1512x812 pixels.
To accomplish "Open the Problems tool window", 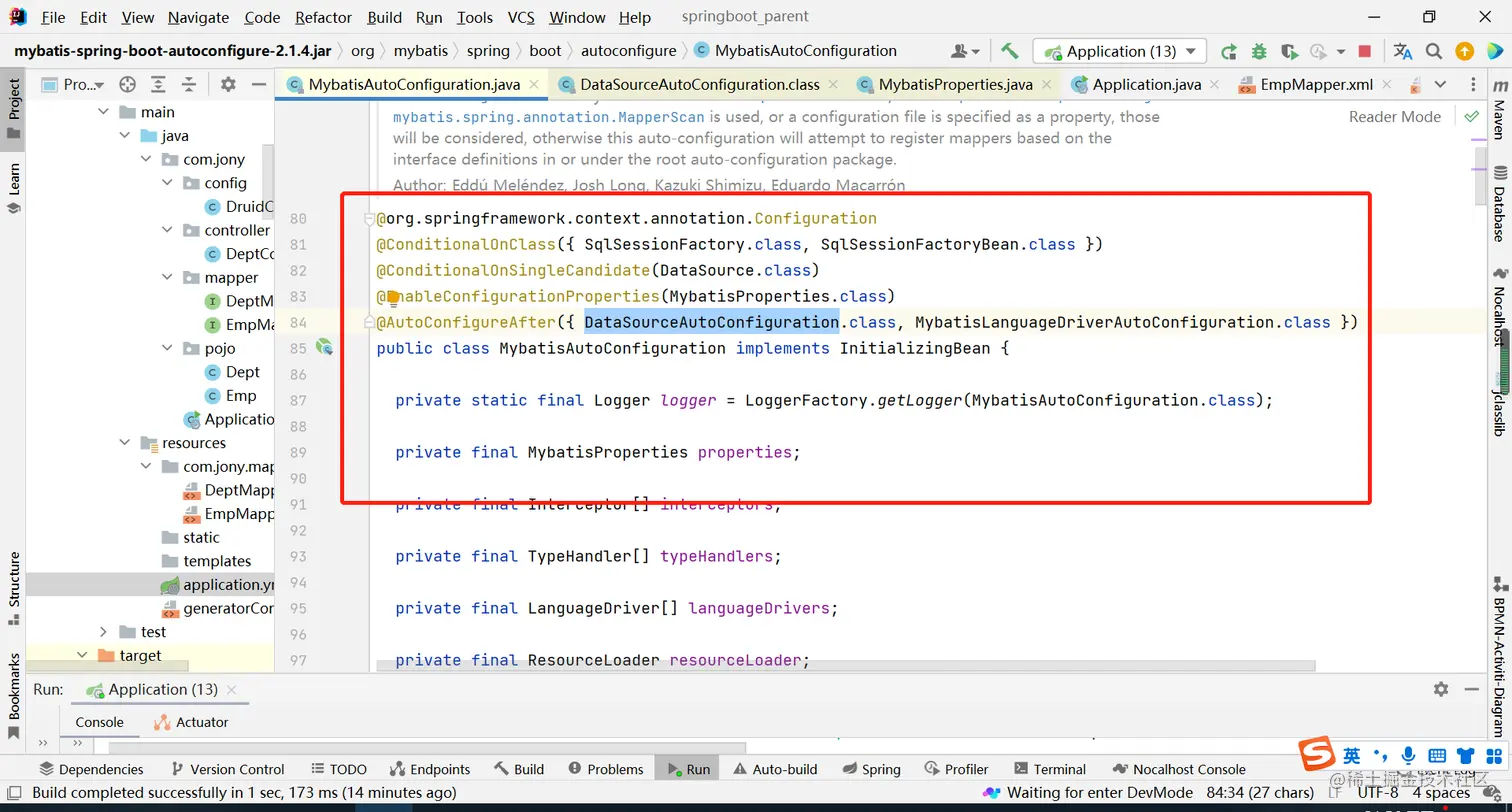I will pyautogui.click(x=606, y=769).
